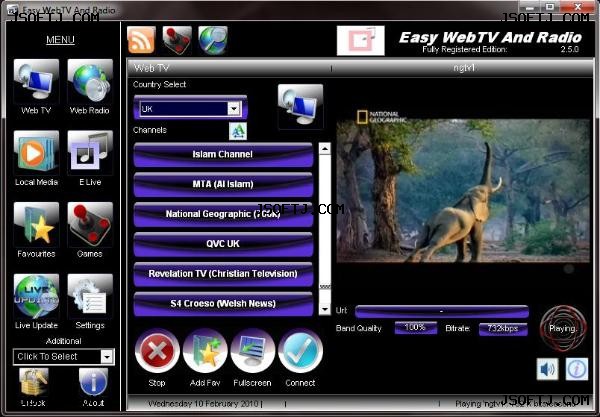
Task: Click the channel list scroll down arrow
Action: click(325, 309)
